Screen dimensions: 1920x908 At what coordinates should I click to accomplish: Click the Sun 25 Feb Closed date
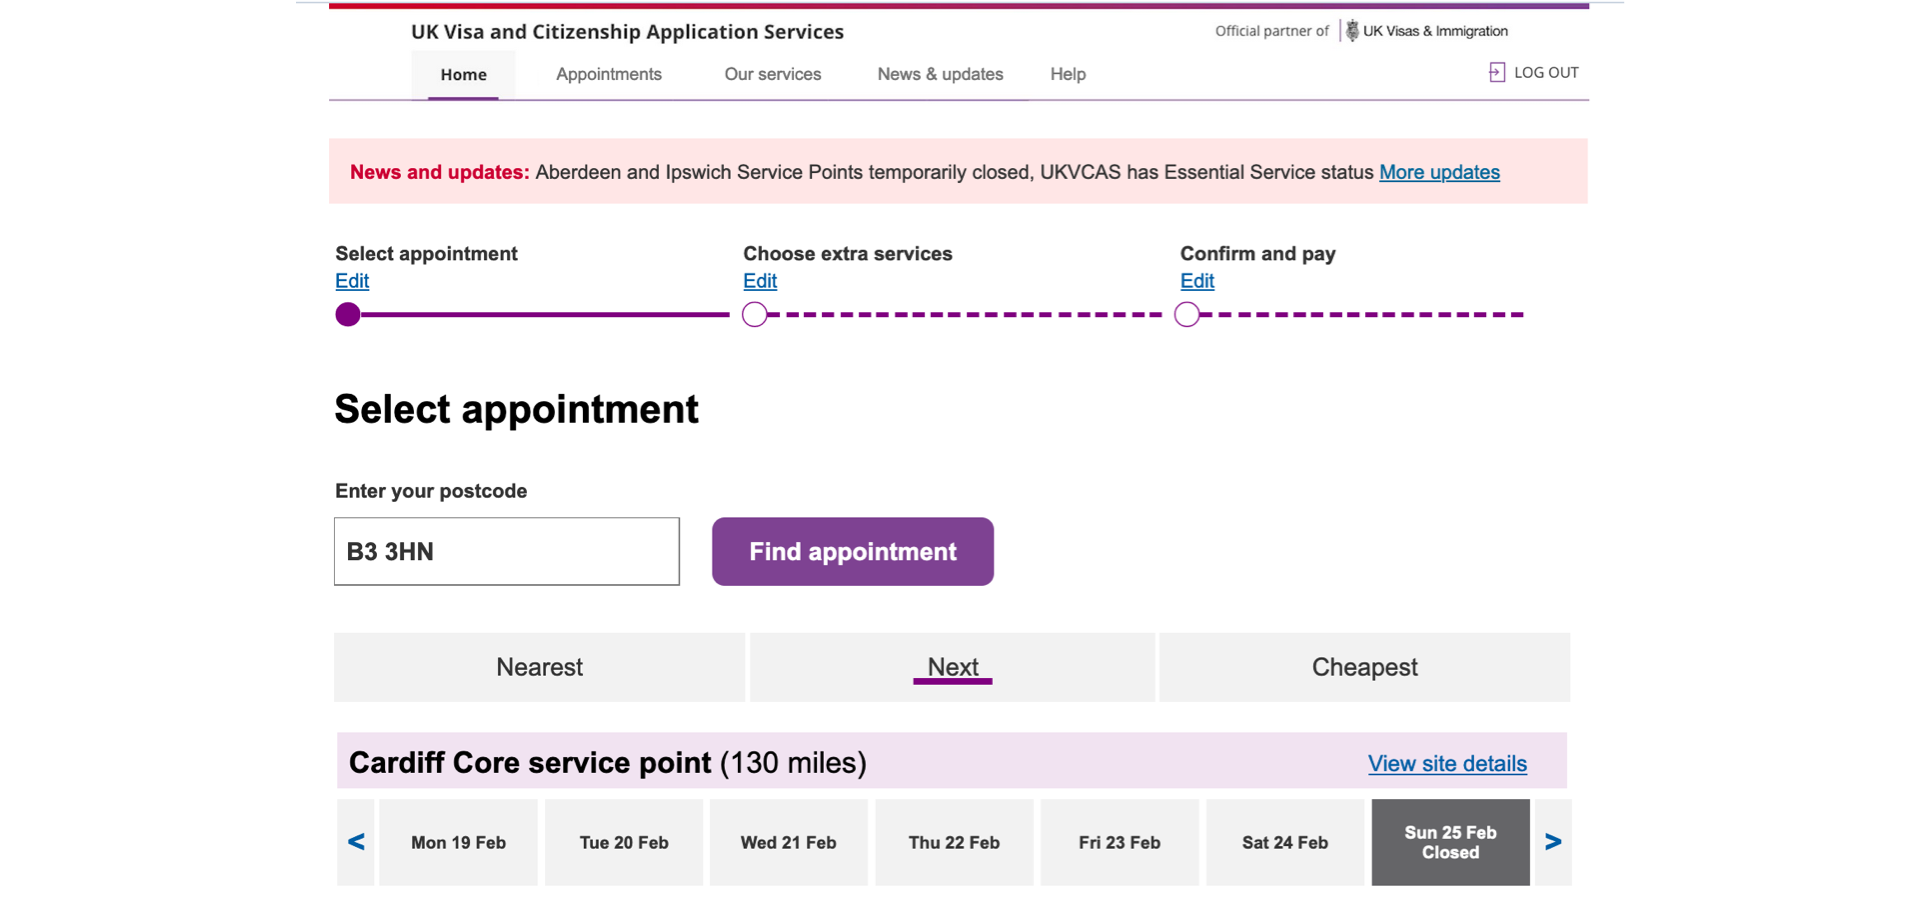click(x=1451, y=842)
